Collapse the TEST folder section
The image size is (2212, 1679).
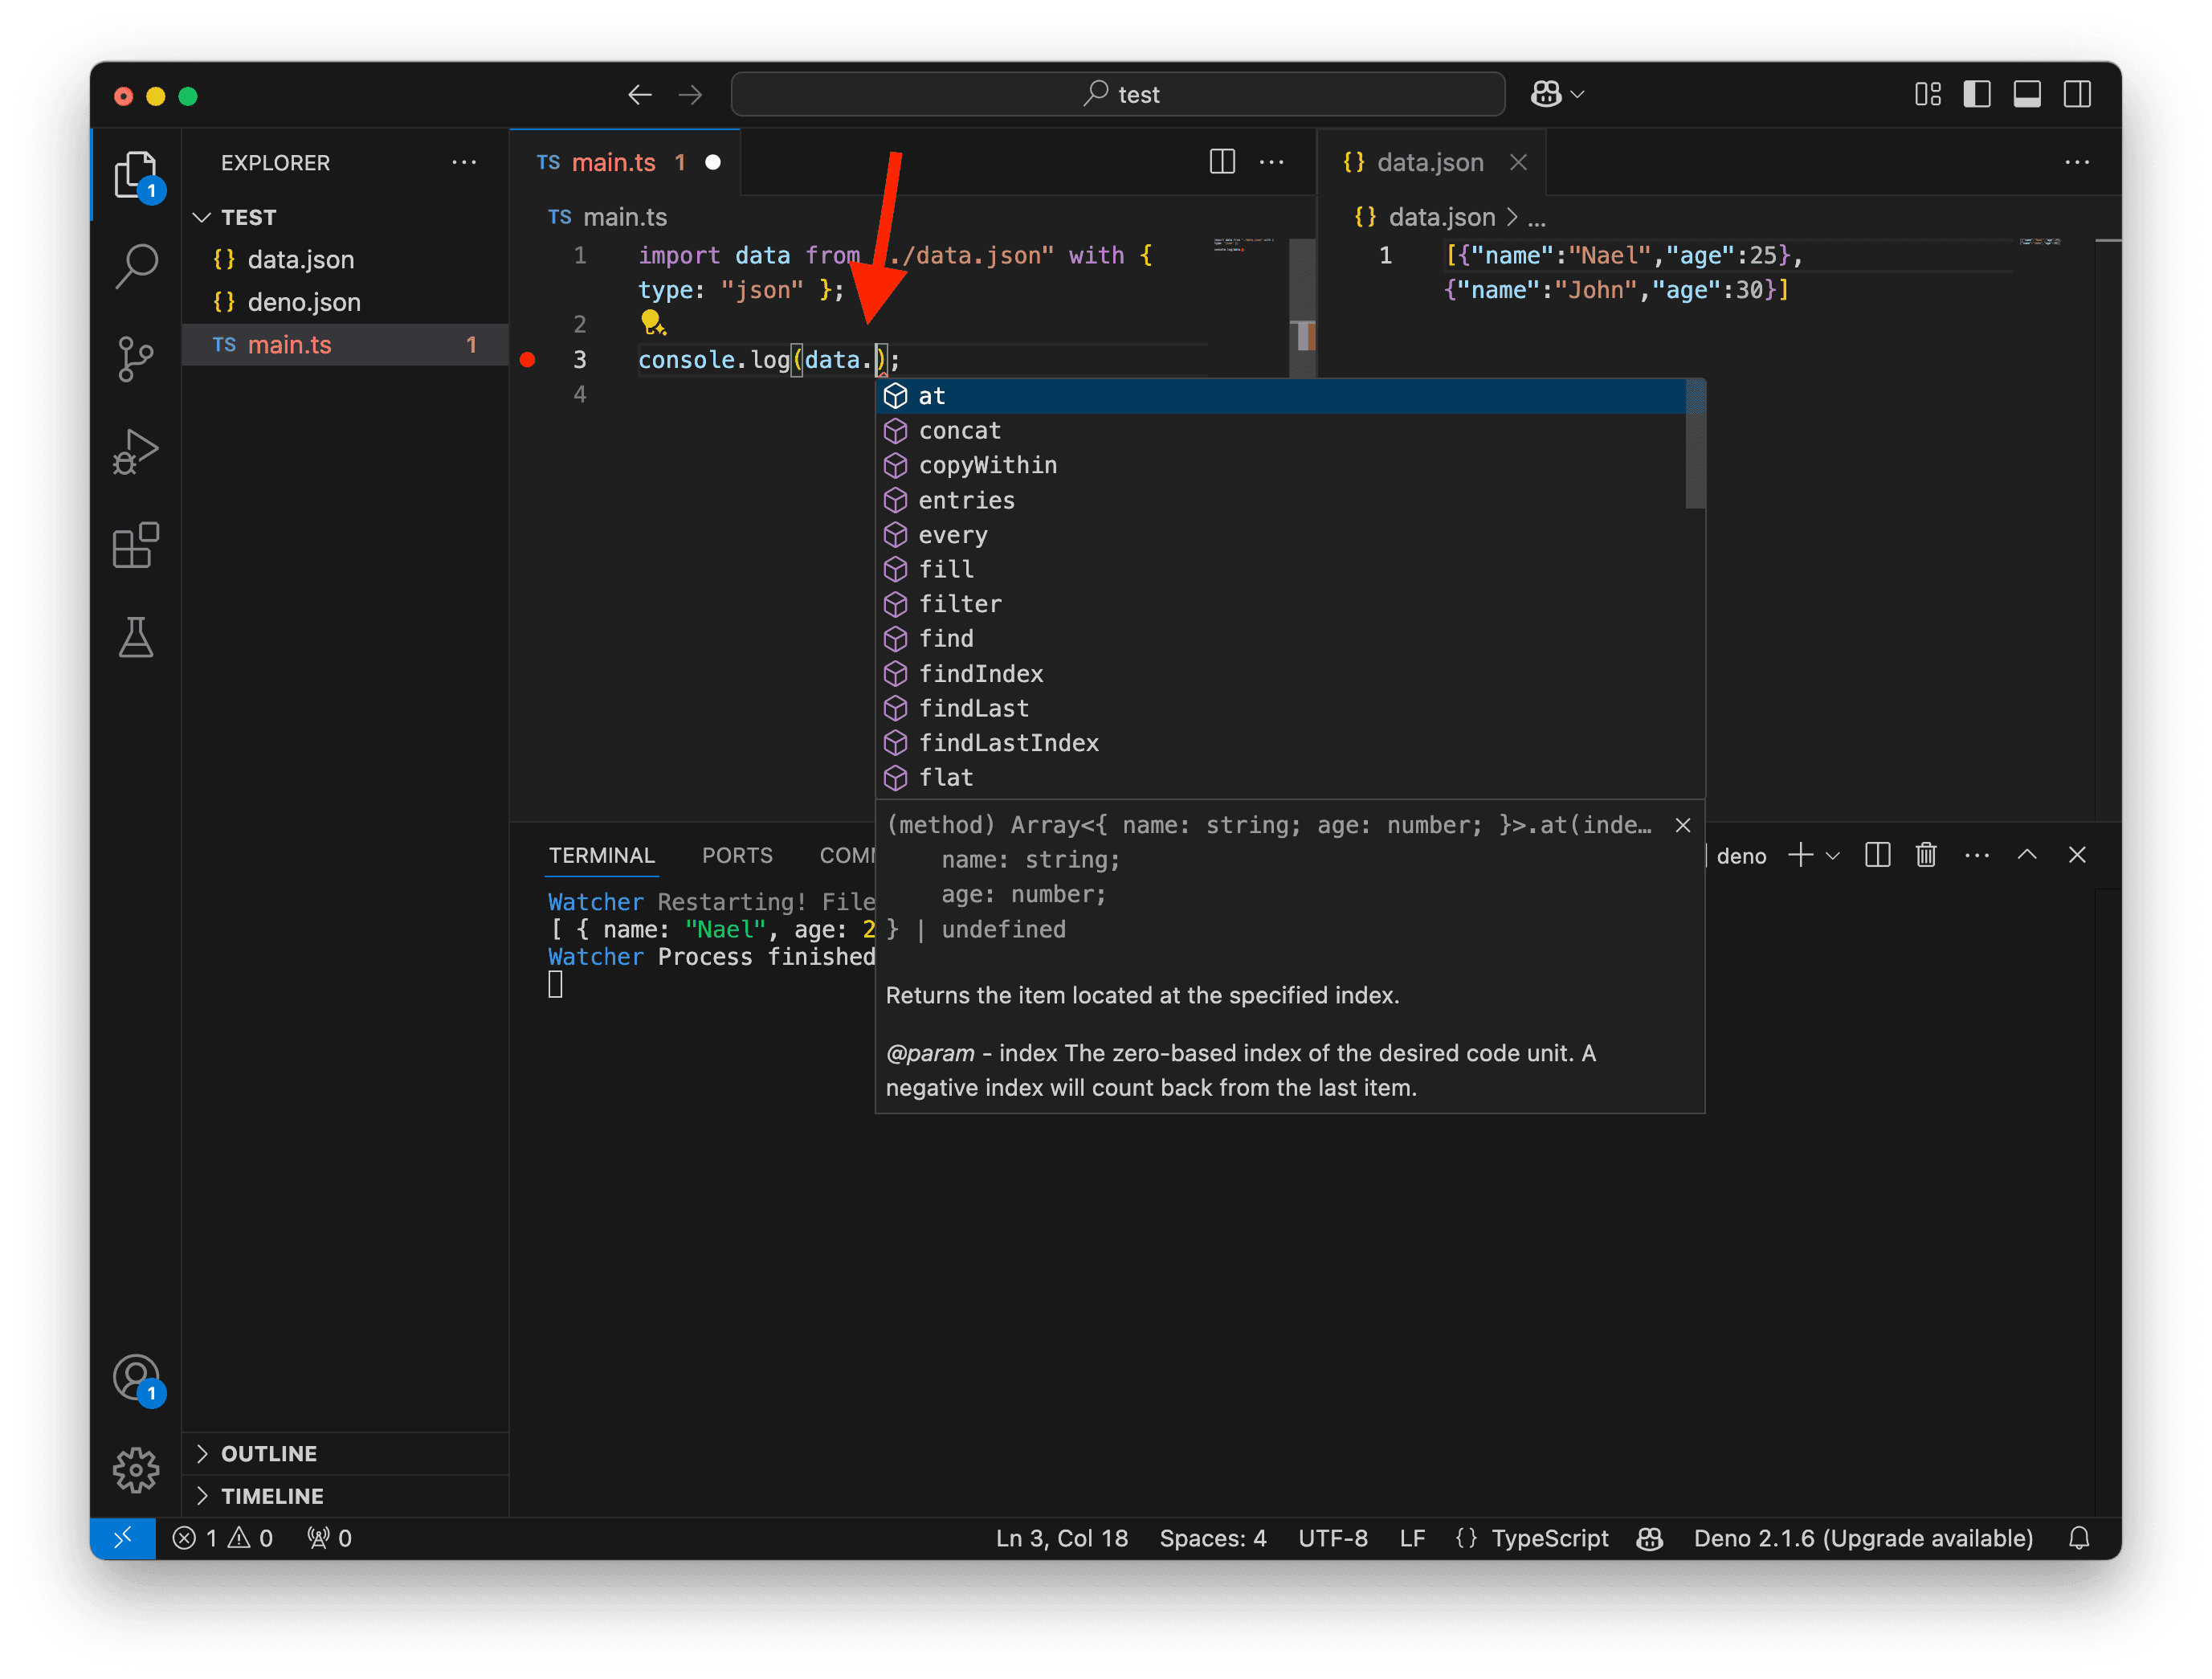tap(203, 217)
